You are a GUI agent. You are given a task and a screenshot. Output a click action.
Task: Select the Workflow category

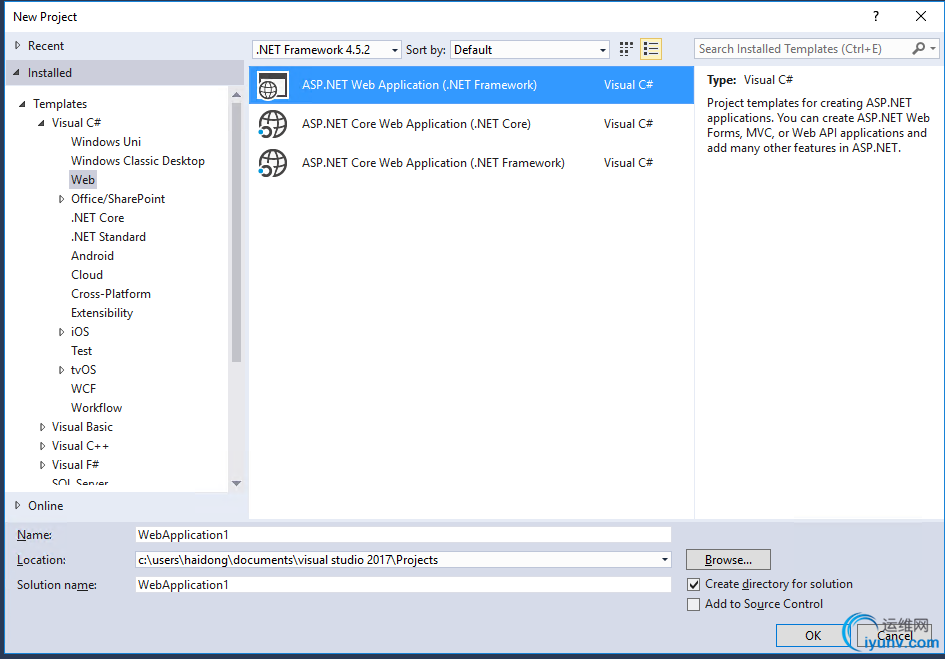[x=96, y=408]
